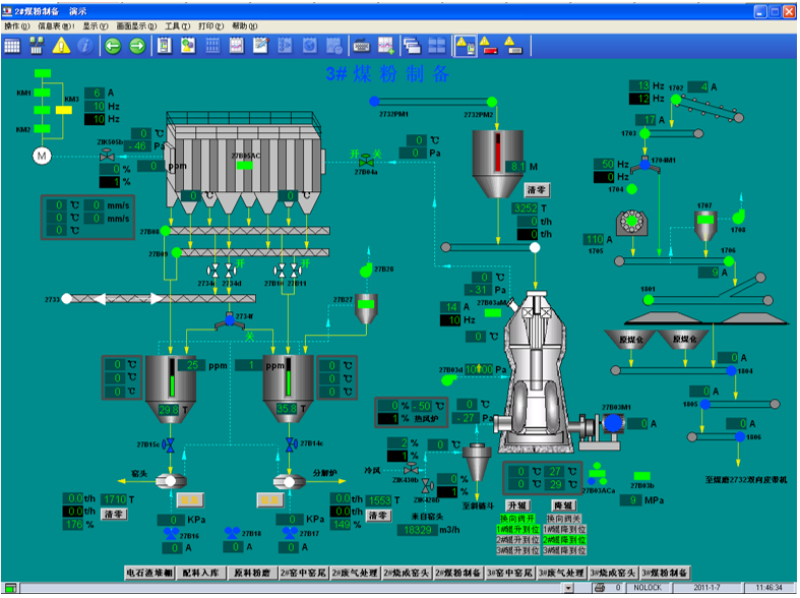
Task: Switch to 原料粉磨 screen
Action: pos(252,574)
